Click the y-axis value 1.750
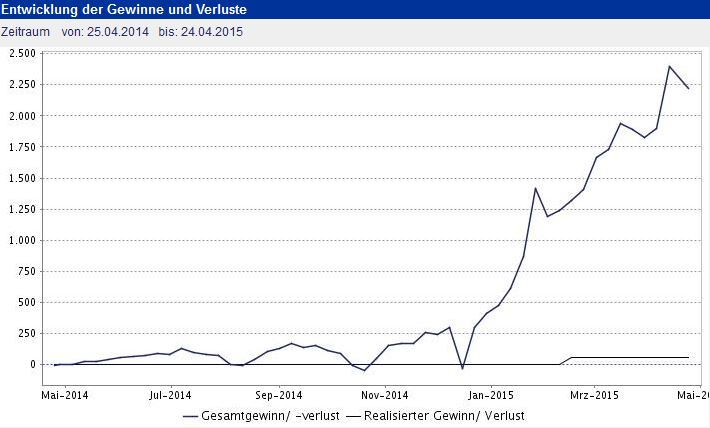The height and width of the screenshot is (428, 710). point(22,147)
